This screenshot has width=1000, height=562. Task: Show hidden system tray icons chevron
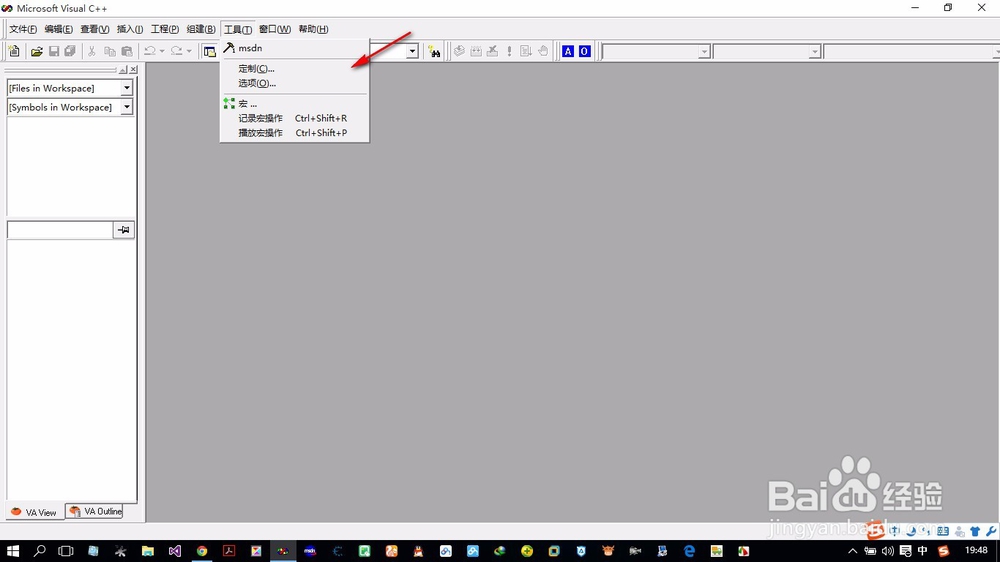[x=852, y=551]
